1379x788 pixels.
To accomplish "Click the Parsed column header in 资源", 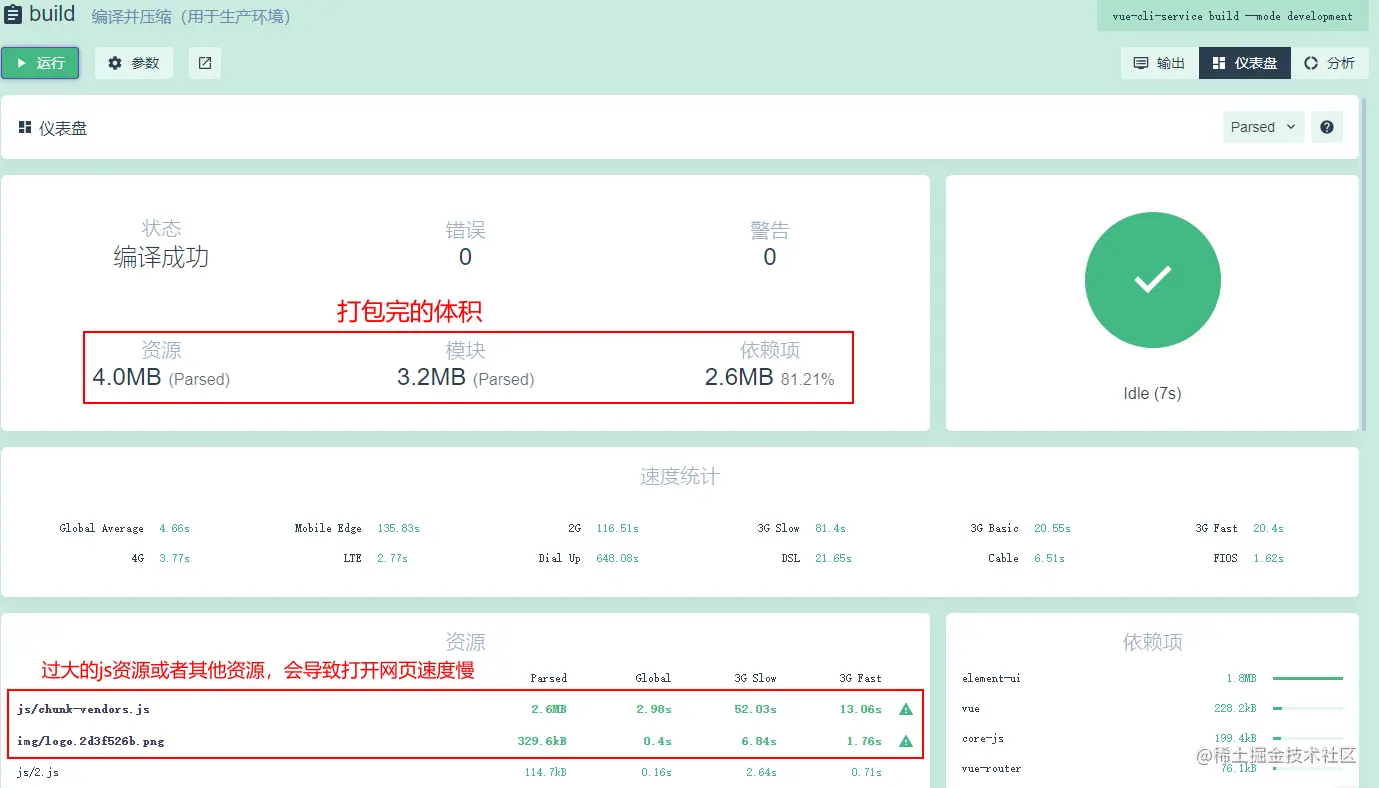I will click(549, 678).
